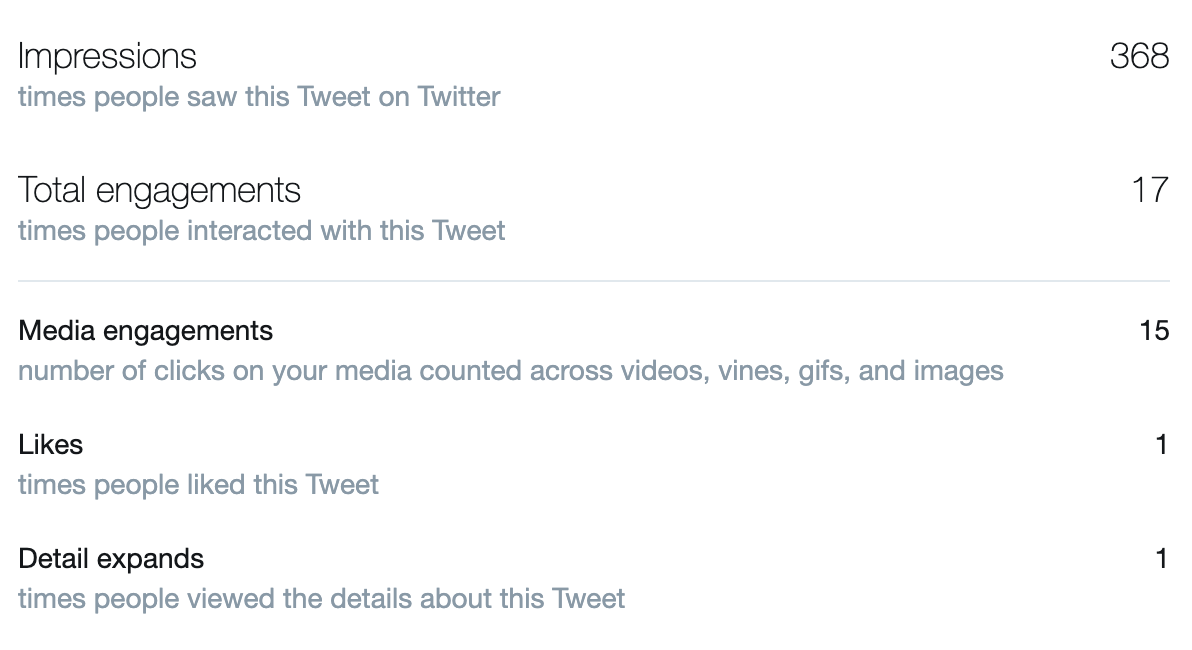1192x650 pixels.
Task: Select the Detail expands count value
Action: pos(1161,559)
